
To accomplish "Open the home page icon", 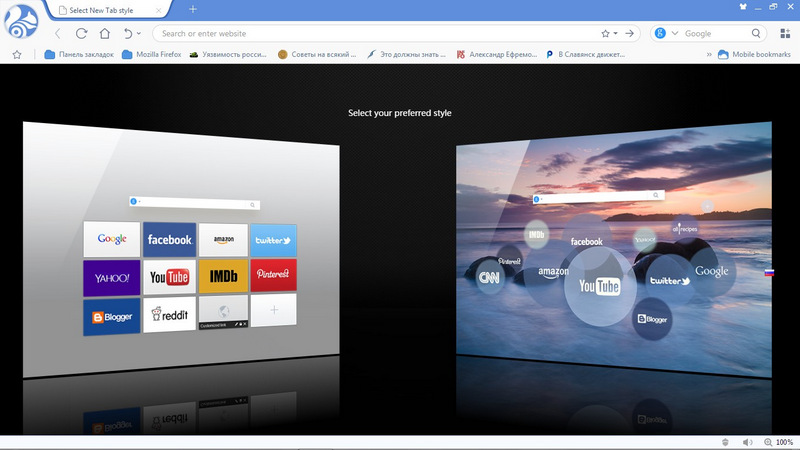I will coord(105,34).
